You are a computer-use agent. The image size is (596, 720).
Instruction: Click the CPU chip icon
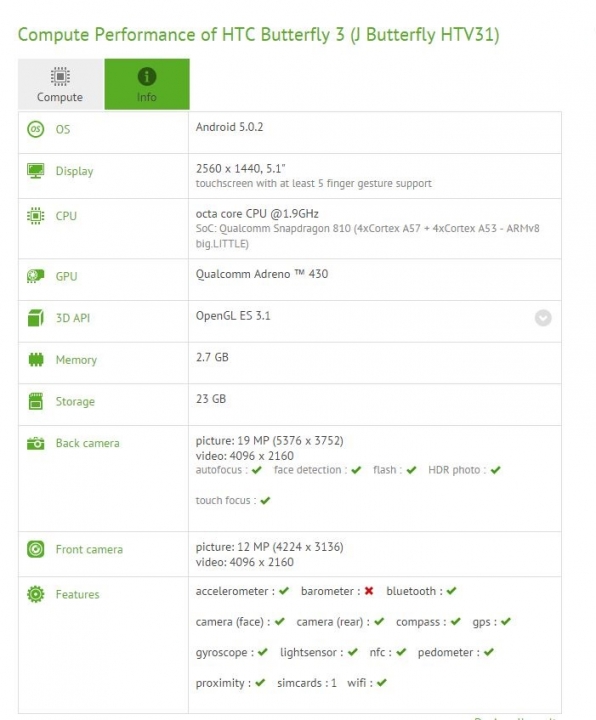[x=35, y=215]
